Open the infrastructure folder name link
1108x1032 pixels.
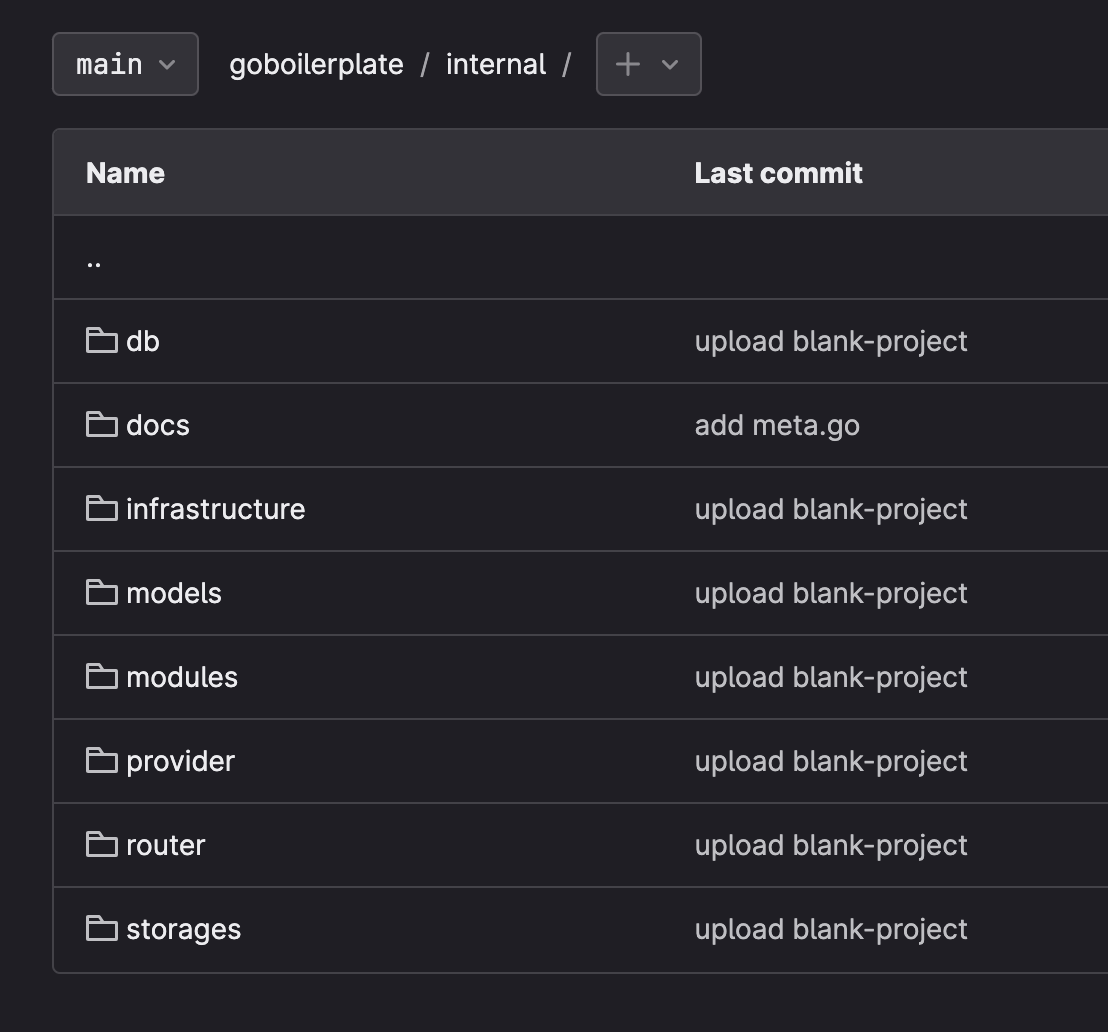(215, 509)
